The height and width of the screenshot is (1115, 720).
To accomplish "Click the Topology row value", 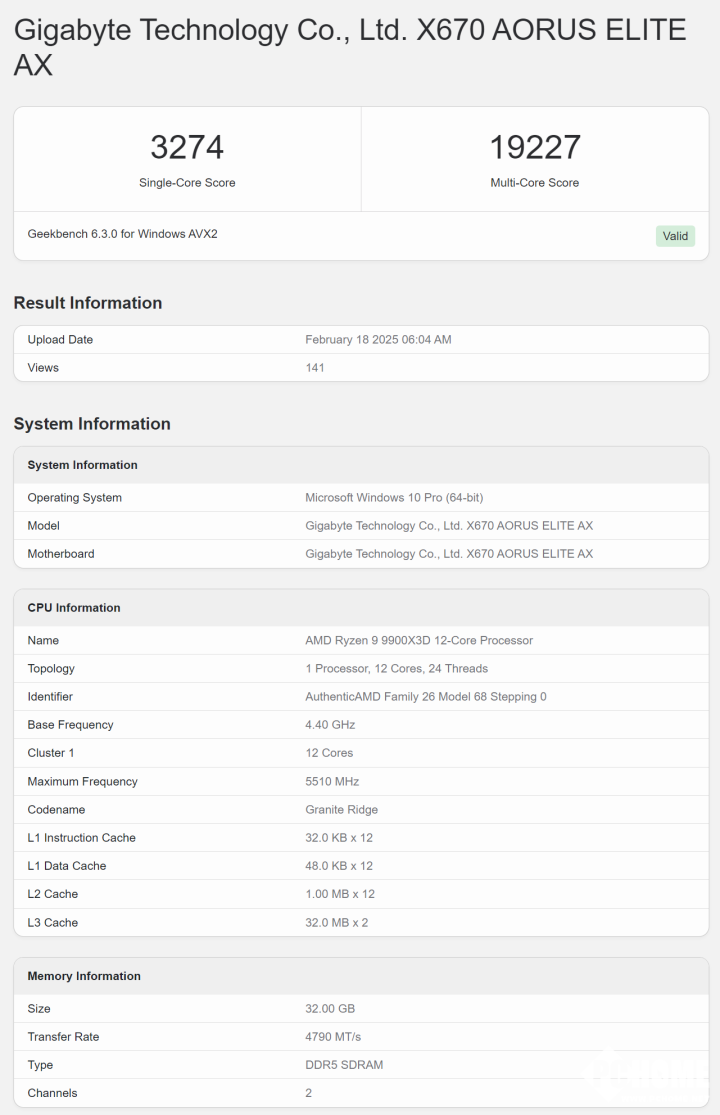I will [397, 669].
